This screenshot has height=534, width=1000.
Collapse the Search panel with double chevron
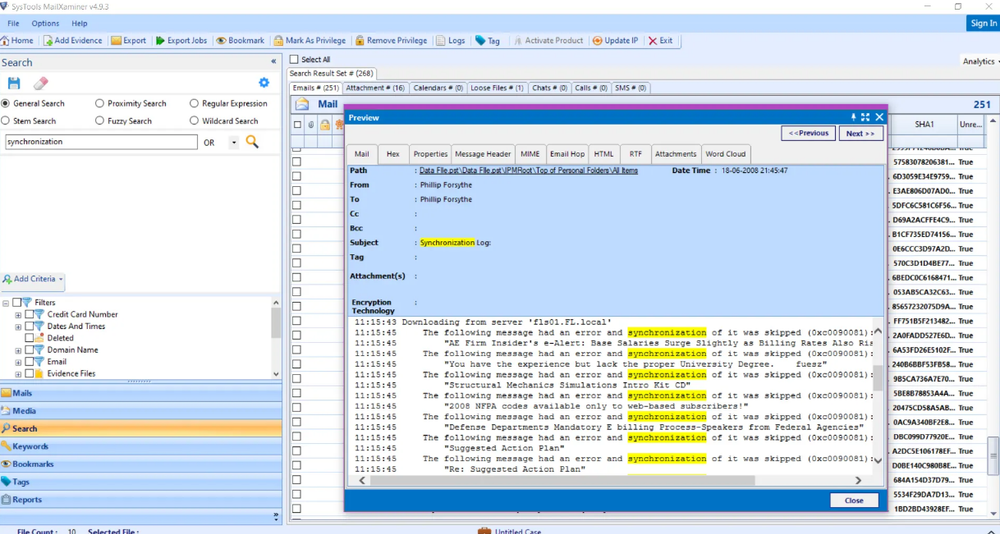[274, 62]
